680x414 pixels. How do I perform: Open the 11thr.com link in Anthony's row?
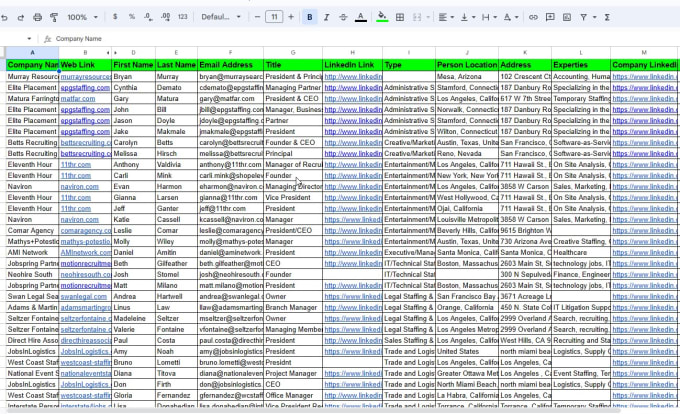pyautogui.click(x=76, y=165)
